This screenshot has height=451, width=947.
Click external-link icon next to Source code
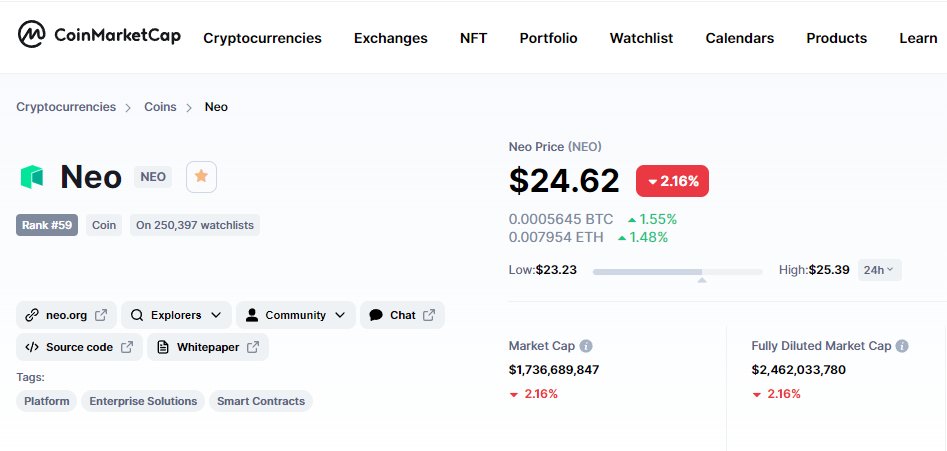[x=127, y=347]
